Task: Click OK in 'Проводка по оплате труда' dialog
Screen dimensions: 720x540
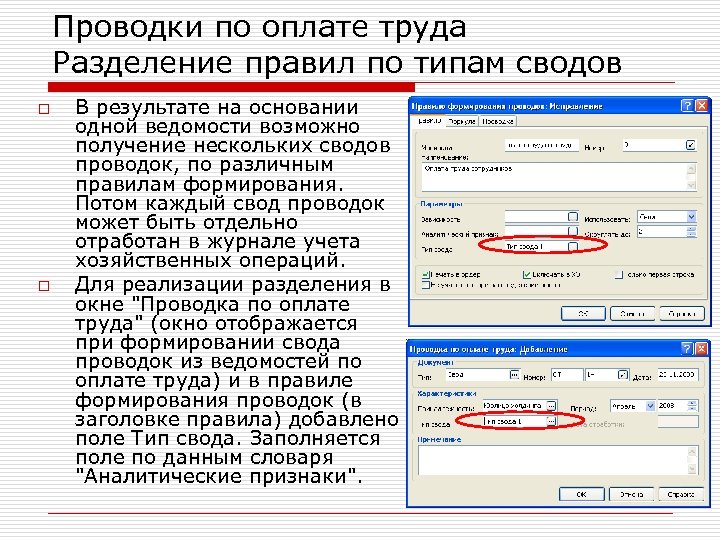Action: (581, 495)
